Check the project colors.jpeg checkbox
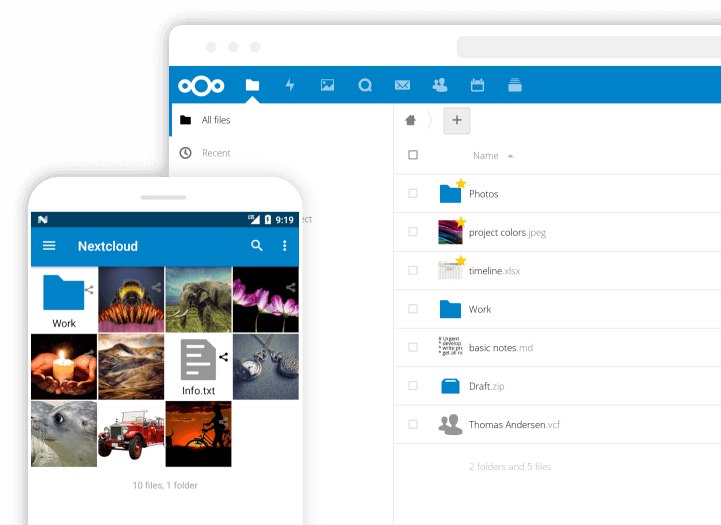The height and width of the screenshot is (525, 721). point(413,232)
